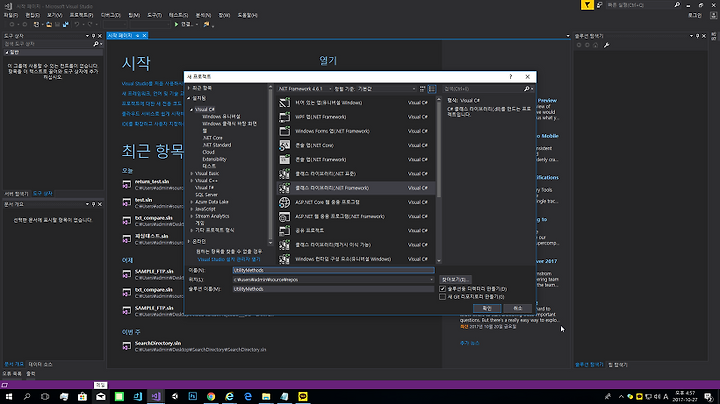
Task: Pin the Start Page tab
Action: point(137,35)
